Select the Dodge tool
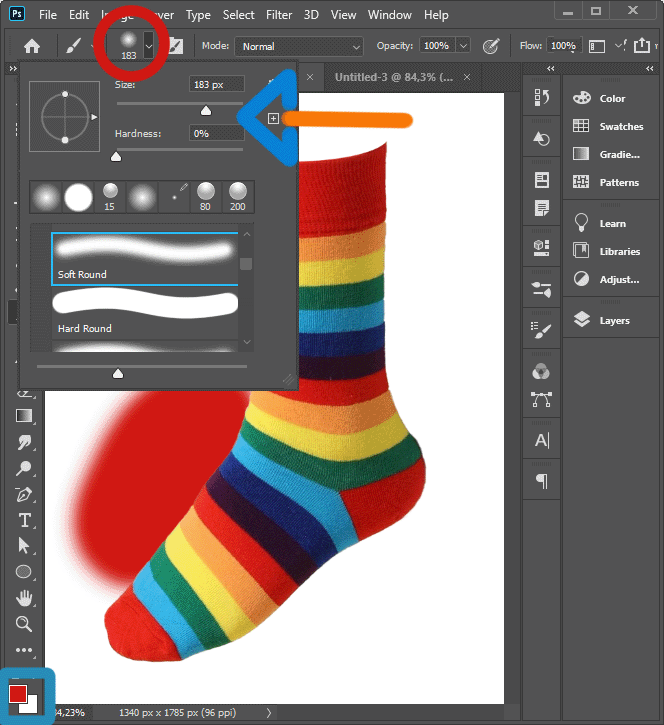 tap(24, 468)
